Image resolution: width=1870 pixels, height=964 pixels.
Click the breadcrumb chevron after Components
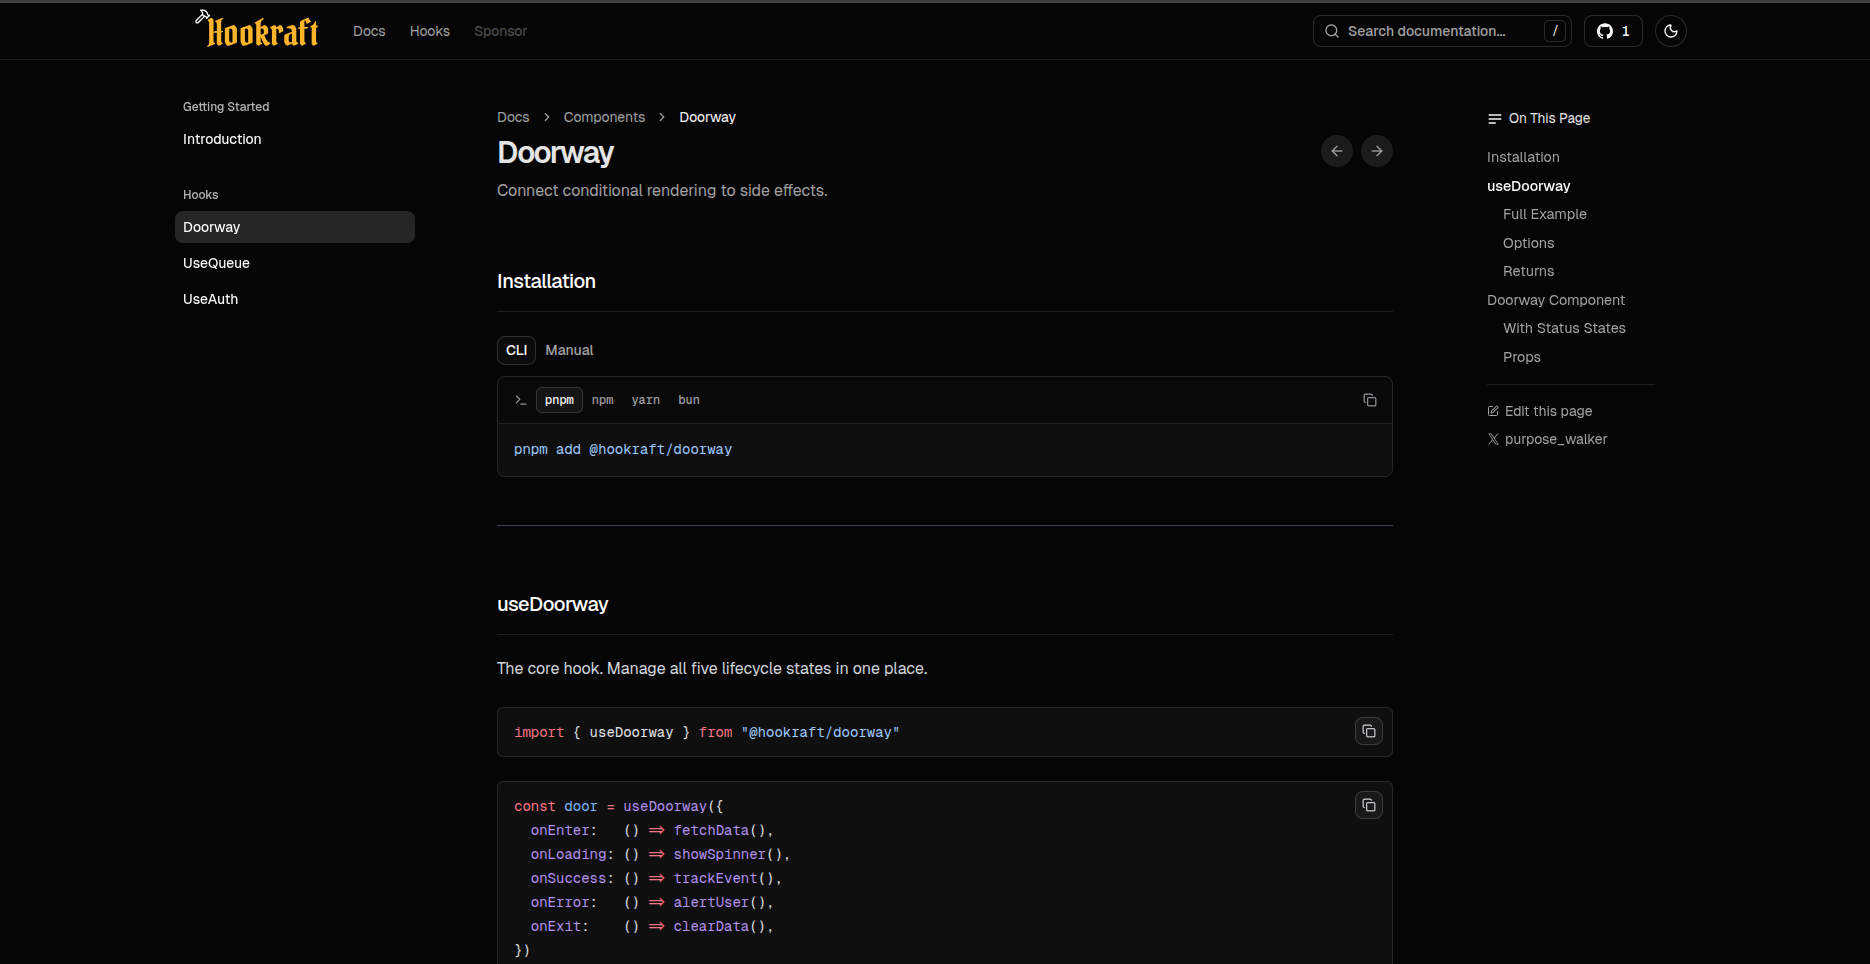click(662, 117)
